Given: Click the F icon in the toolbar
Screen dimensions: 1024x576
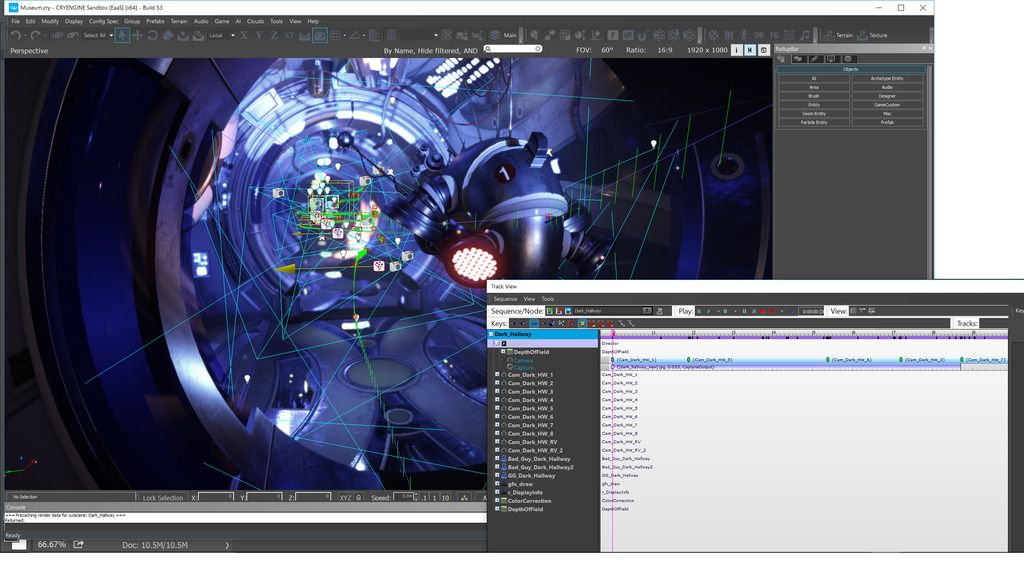Looking at the screenshot, I should pos(613,35).
